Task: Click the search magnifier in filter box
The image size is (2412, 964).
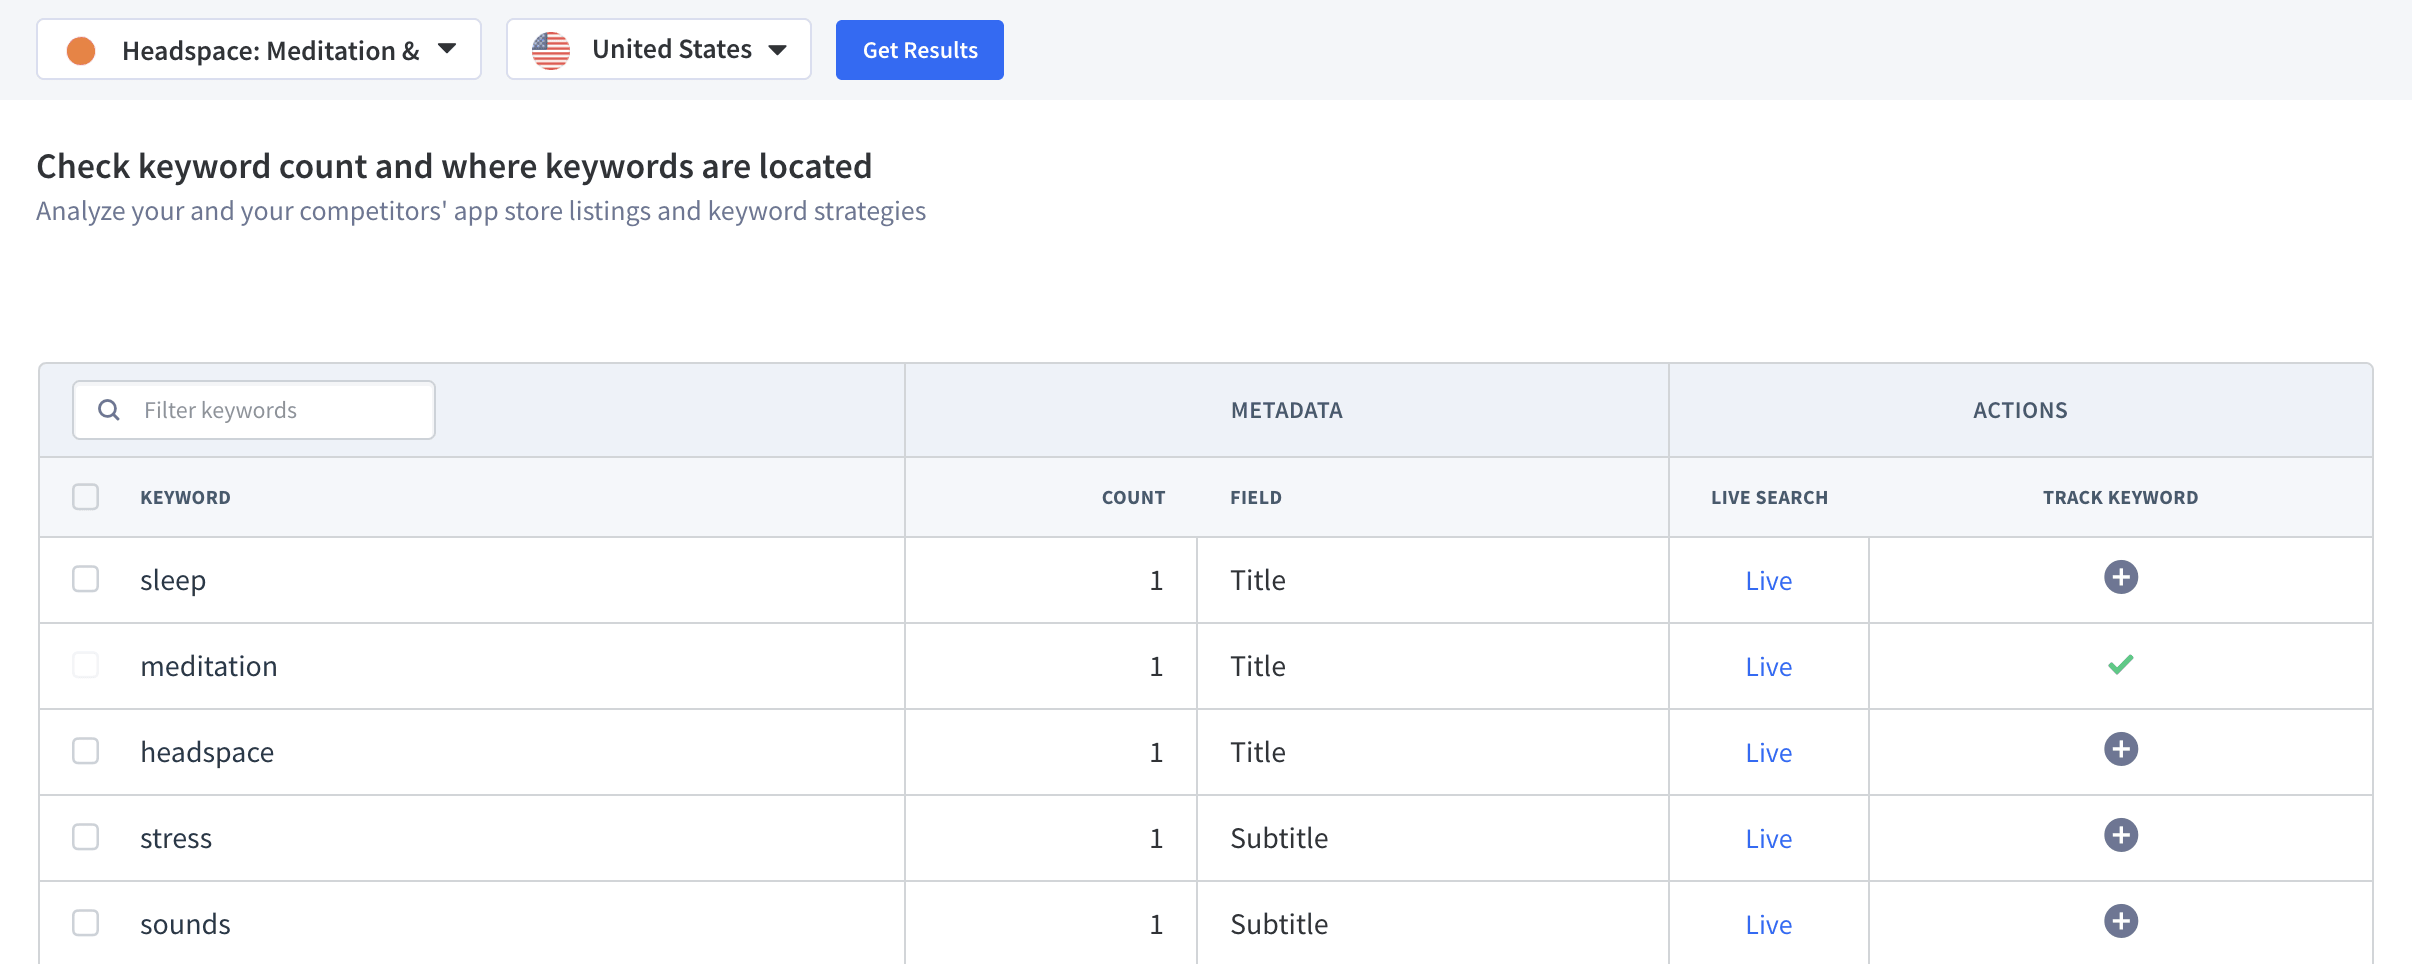Action: 109,410
